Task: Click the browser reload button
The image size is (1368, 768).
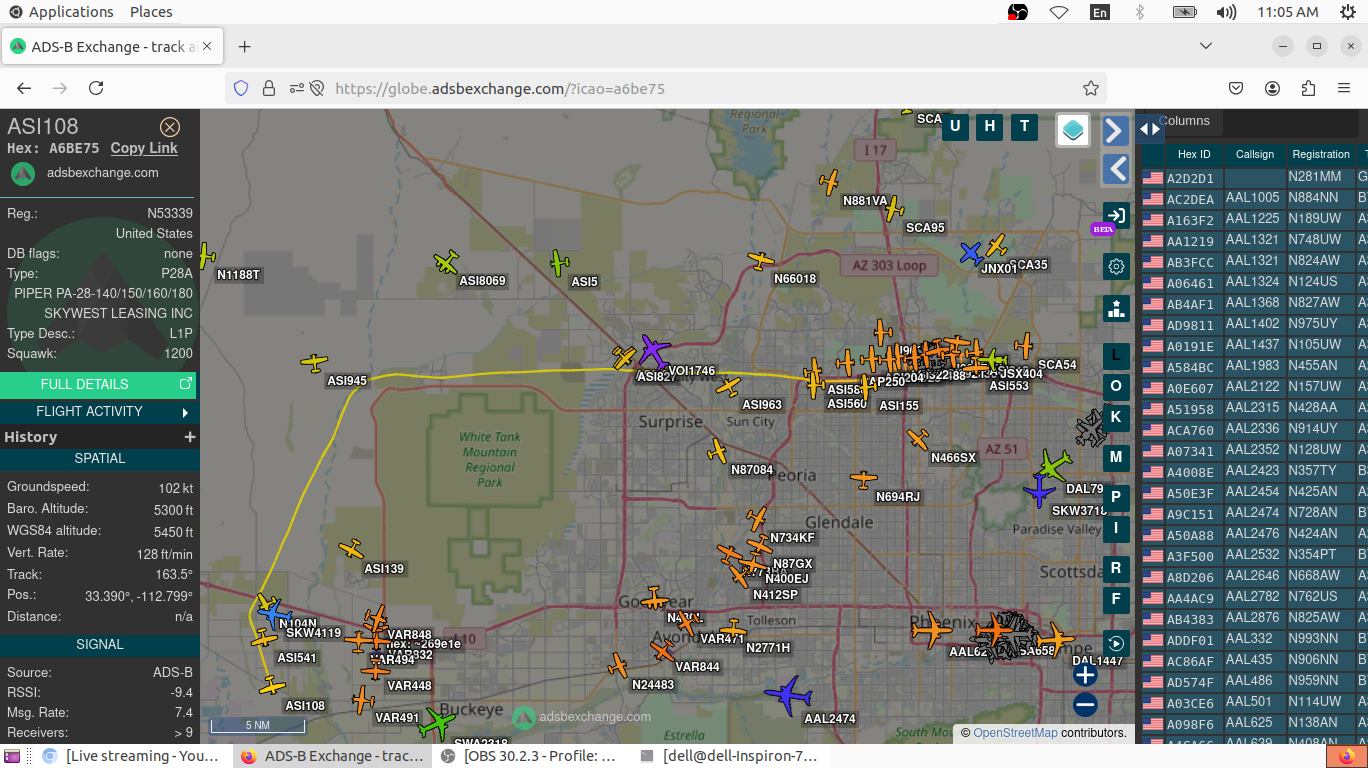Action: 96,88
